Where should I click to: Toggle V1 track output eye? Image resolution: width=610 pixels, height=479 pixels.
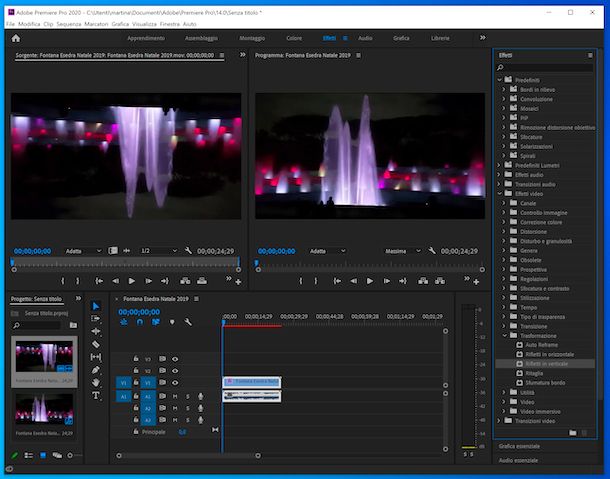pos(175,383)
